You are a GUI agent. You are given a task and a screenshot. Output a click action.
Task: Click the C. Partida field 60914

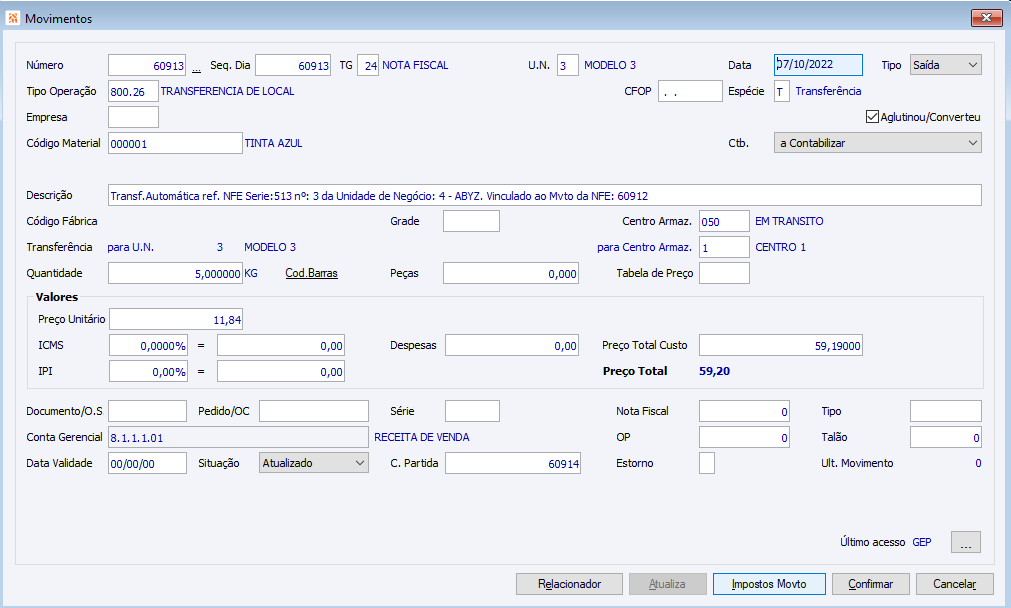513,463
